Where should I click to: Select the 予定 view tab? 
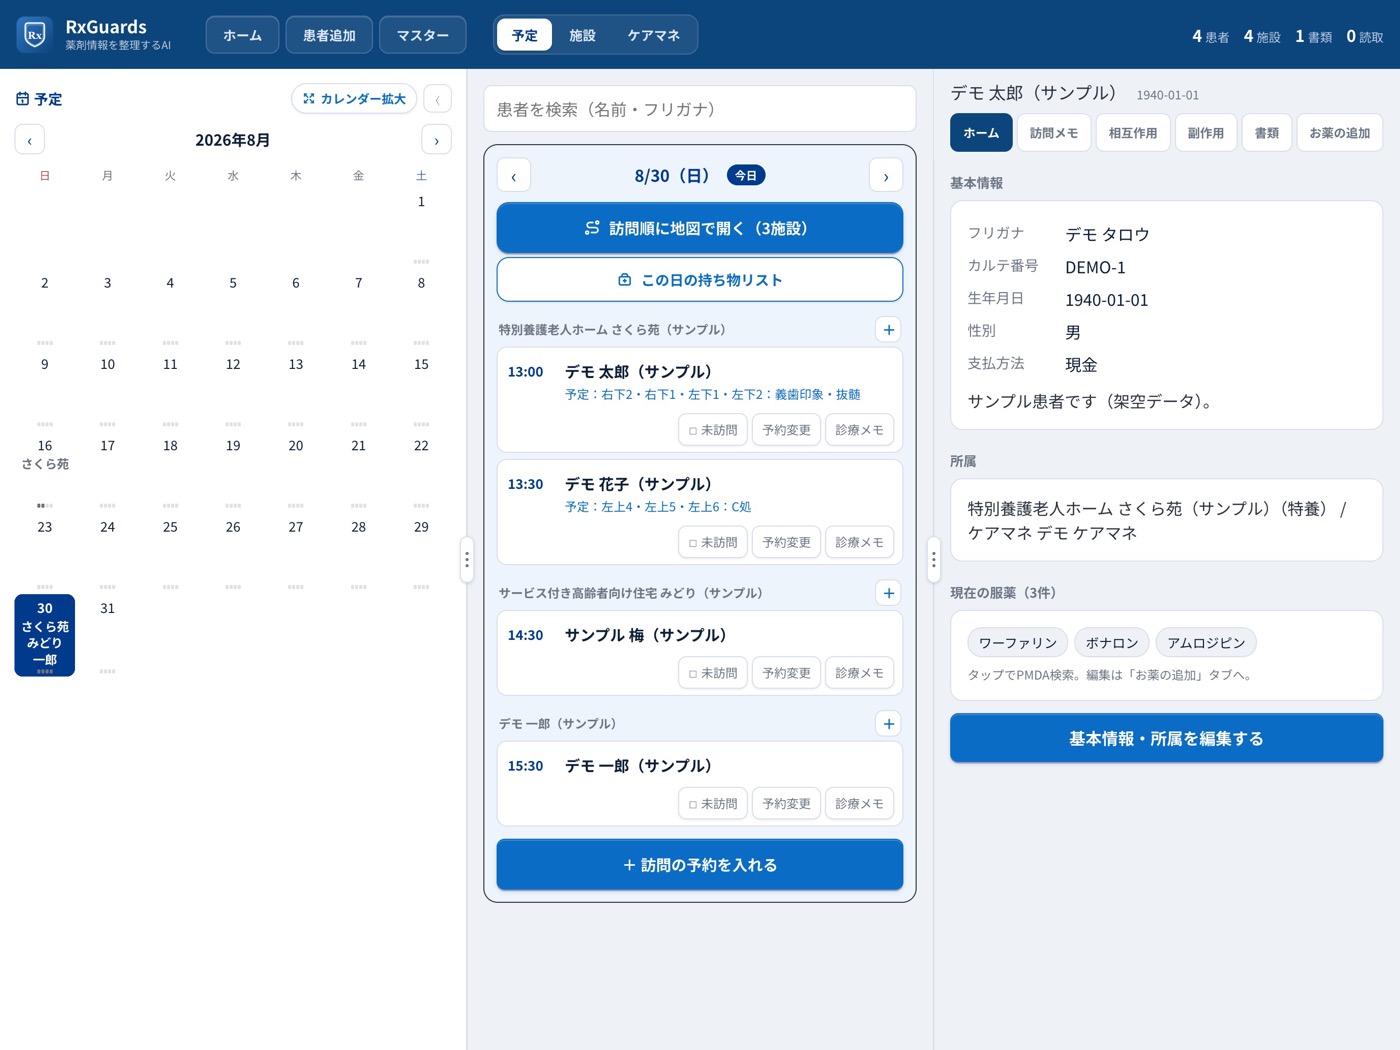pyautogui.click(x=525, y=35)
